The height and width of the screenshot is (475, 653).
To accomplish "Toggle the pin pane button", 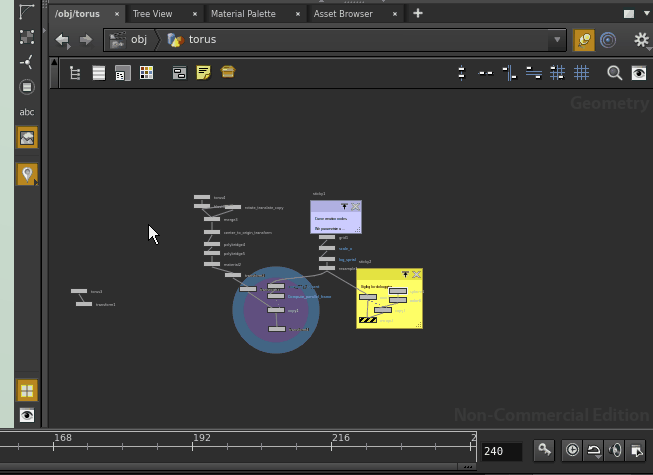I will pyautogui.click(x=584, y=40).
